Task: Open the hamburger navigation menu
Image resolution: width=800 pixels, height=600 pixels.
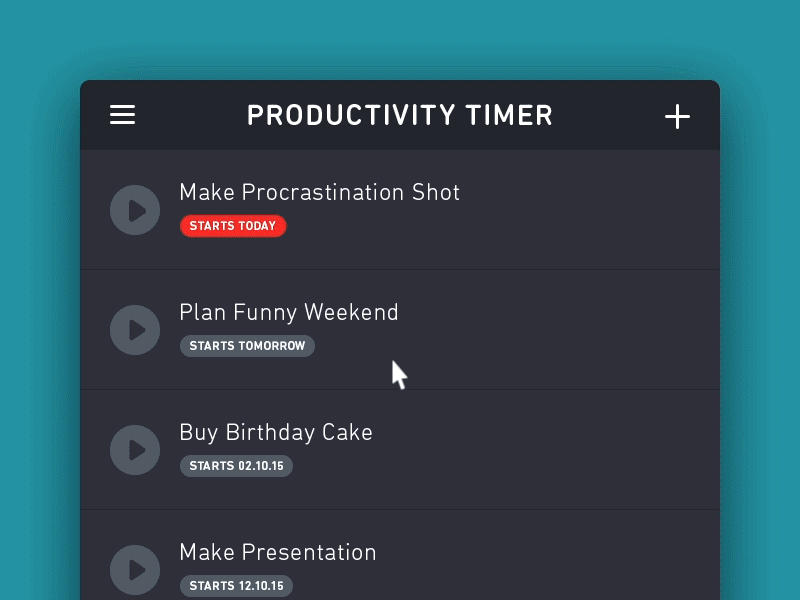Action: (x=122, y=115)
